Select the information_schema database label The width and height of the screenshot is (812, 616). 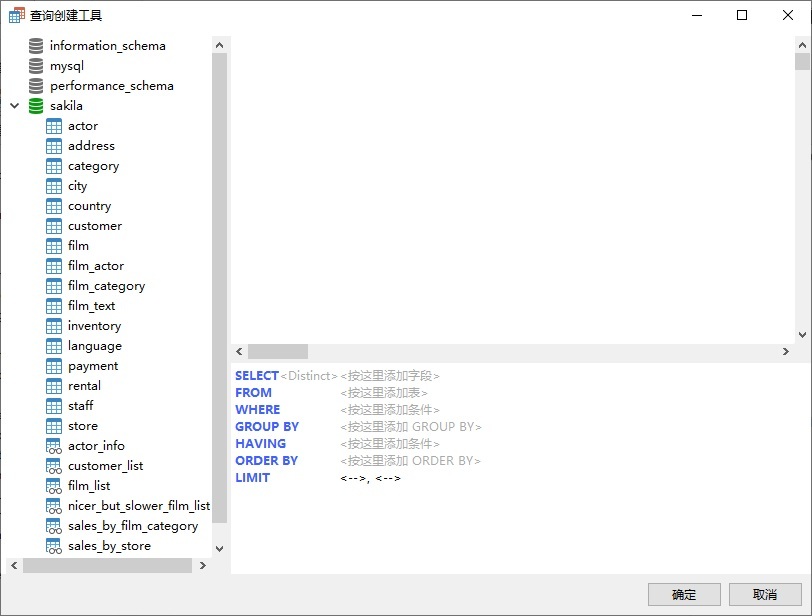(x=108, y=46)
